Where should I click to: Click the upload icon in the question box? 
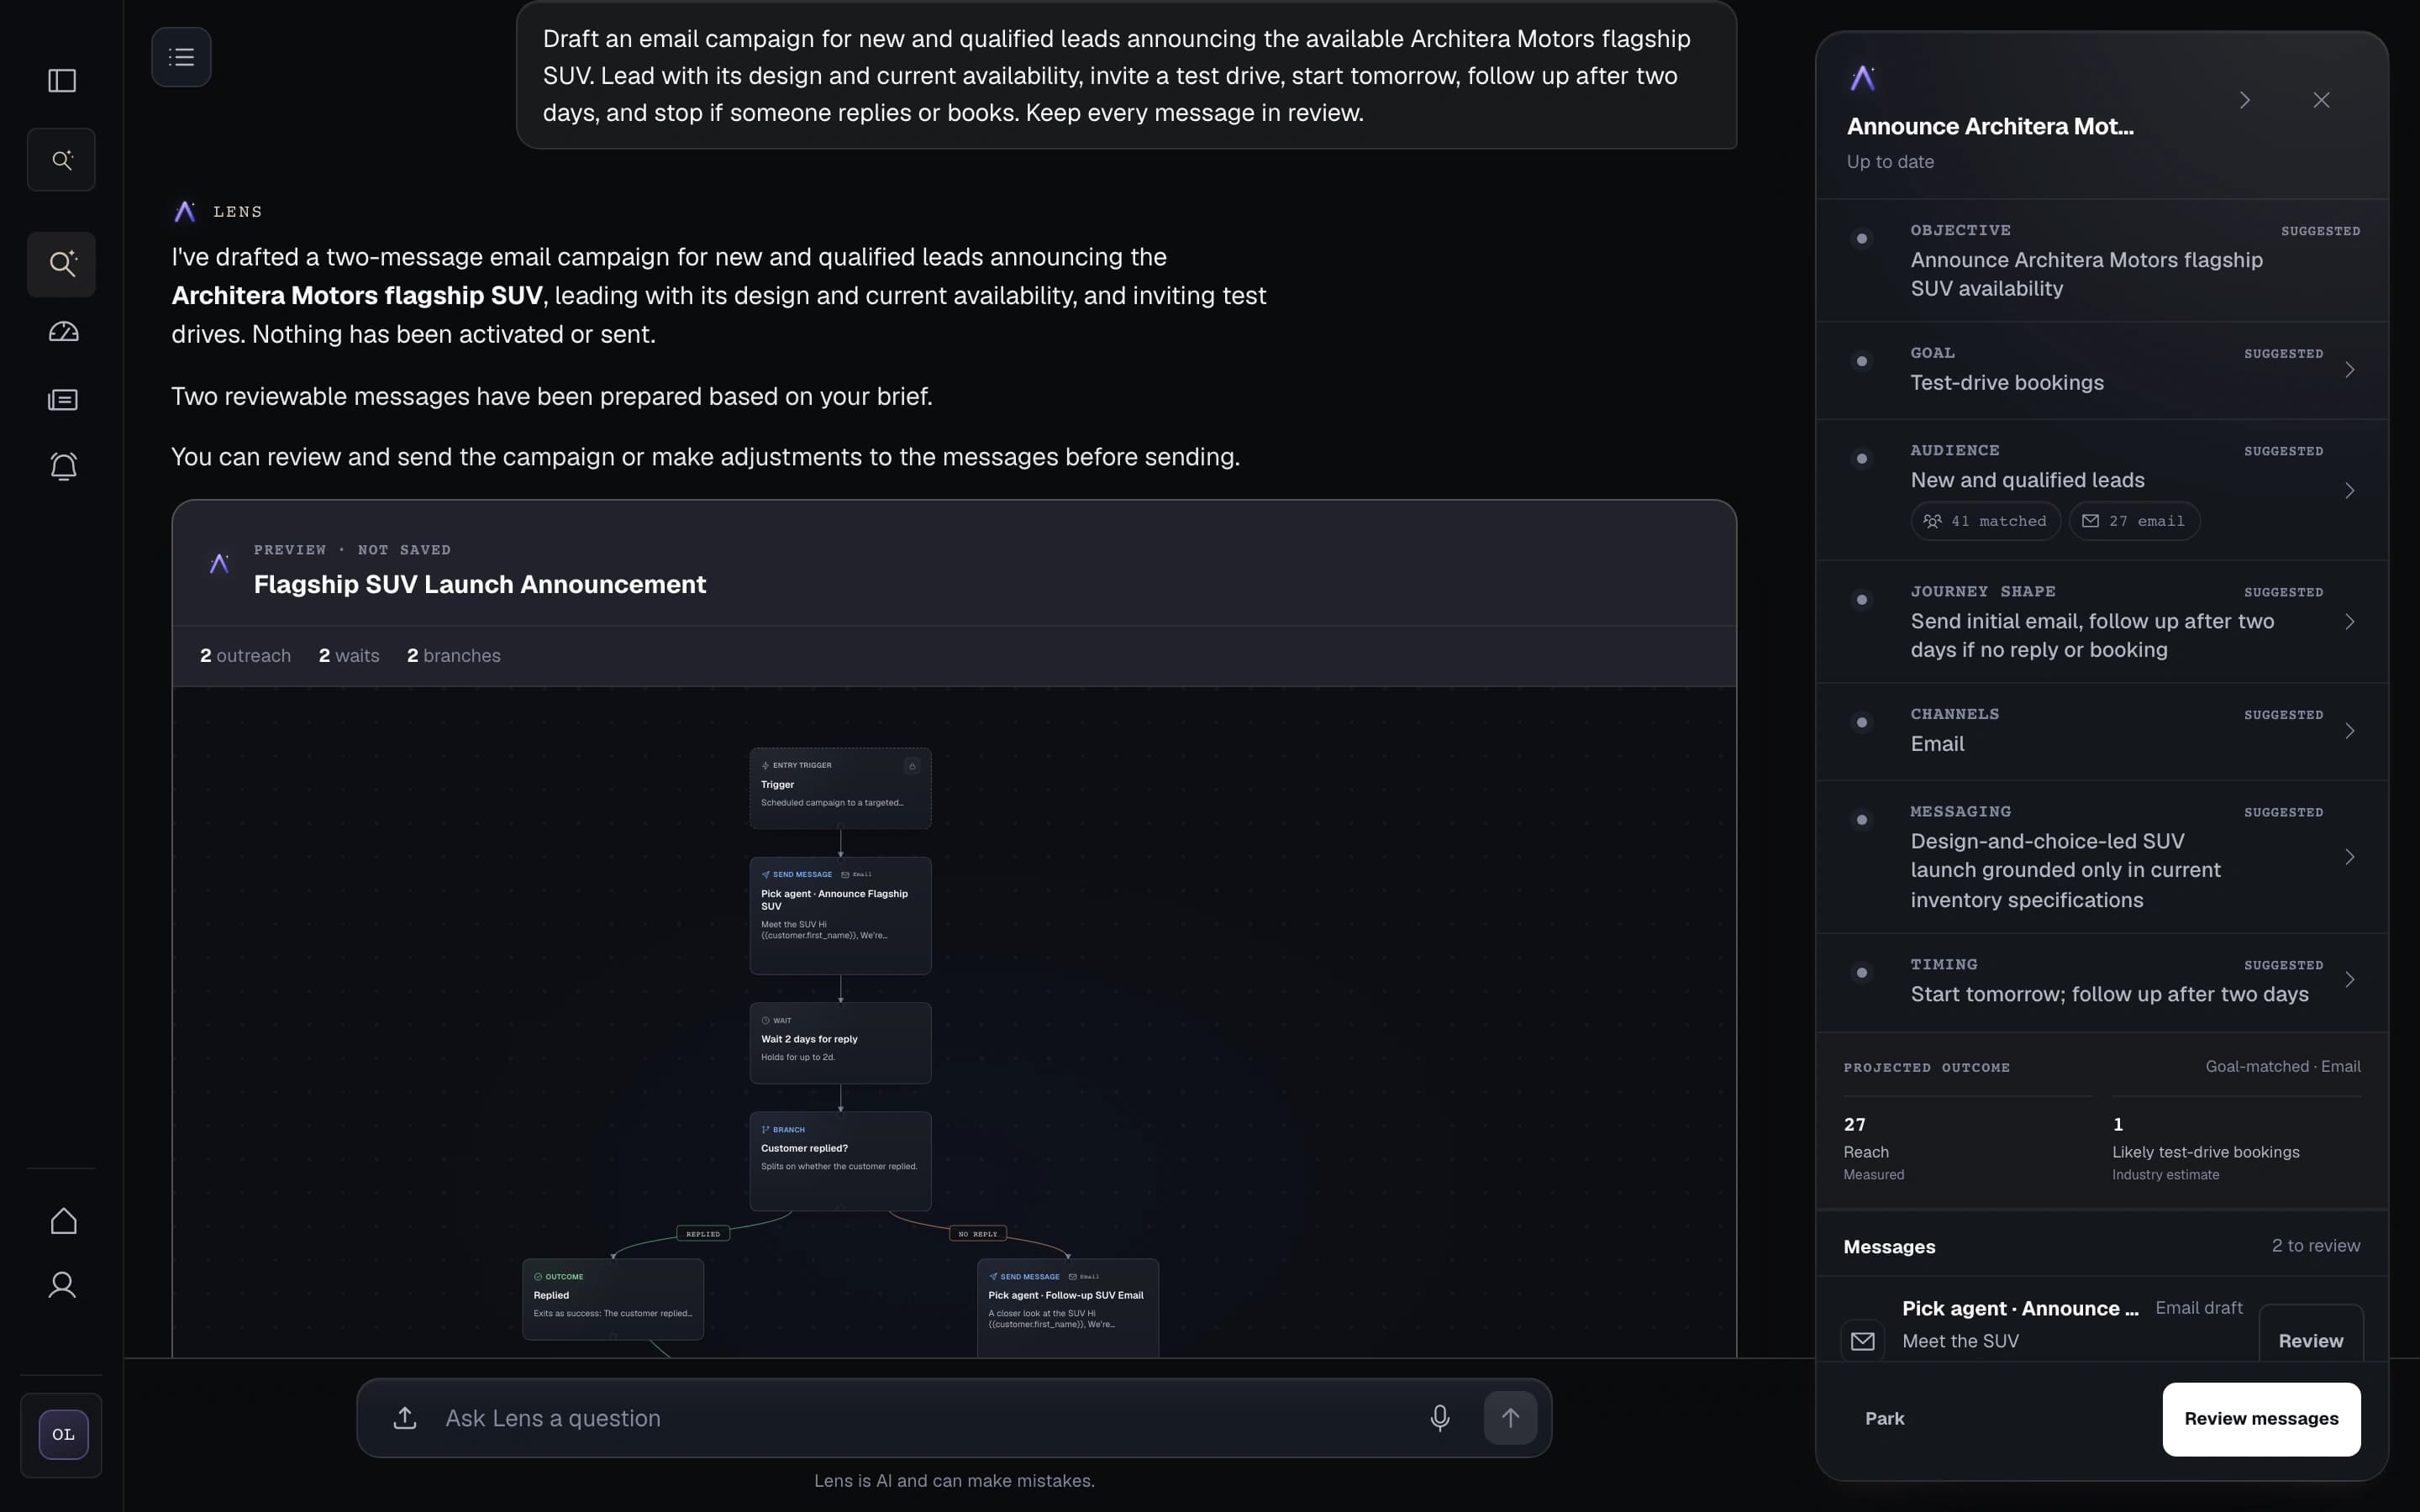pos(405,1418)
